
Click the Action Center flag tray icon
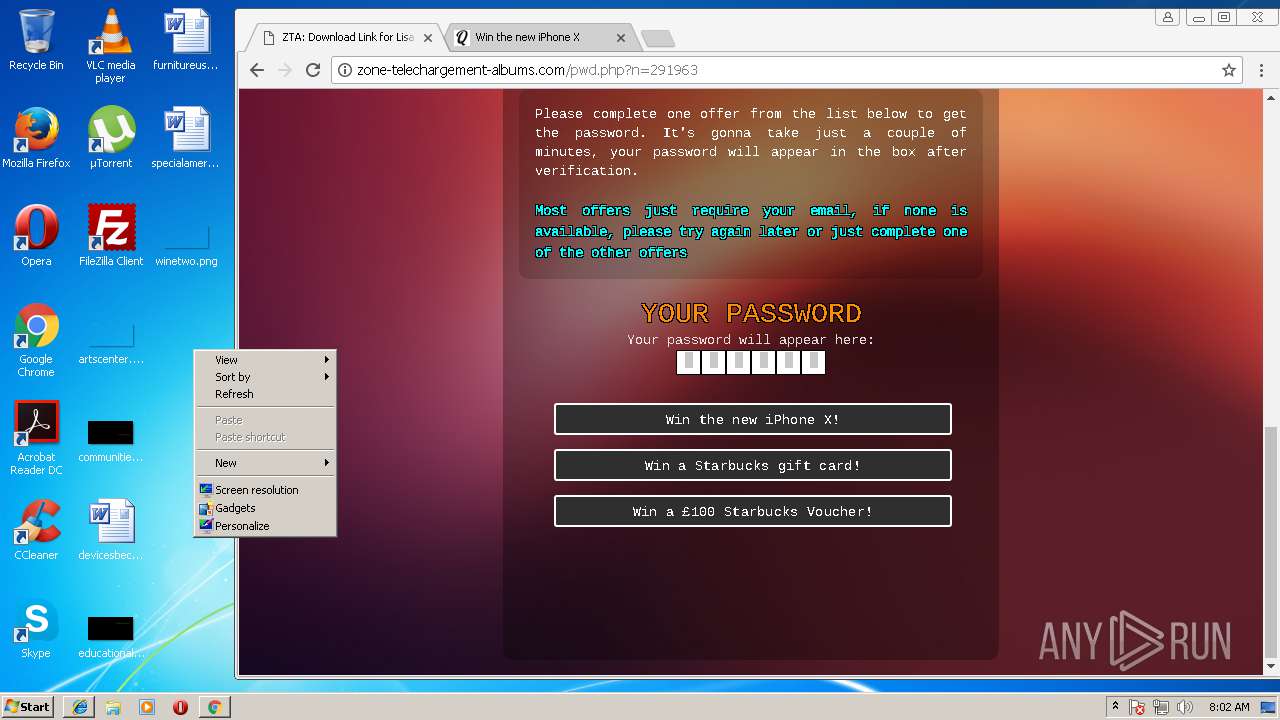[1138, 707]
